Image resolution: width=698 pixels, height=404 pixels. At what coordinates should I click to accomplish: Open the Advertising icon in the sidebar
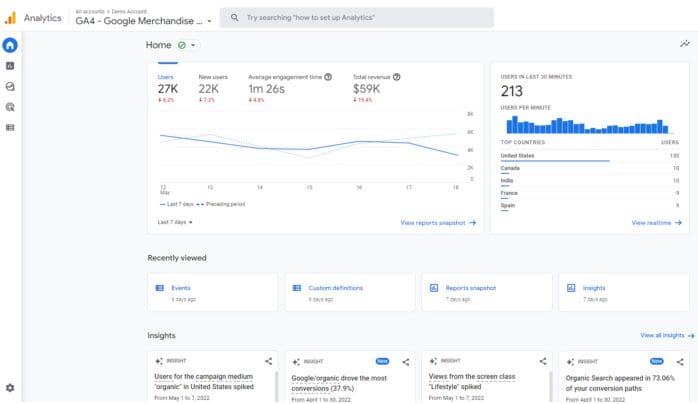(10, 107)
